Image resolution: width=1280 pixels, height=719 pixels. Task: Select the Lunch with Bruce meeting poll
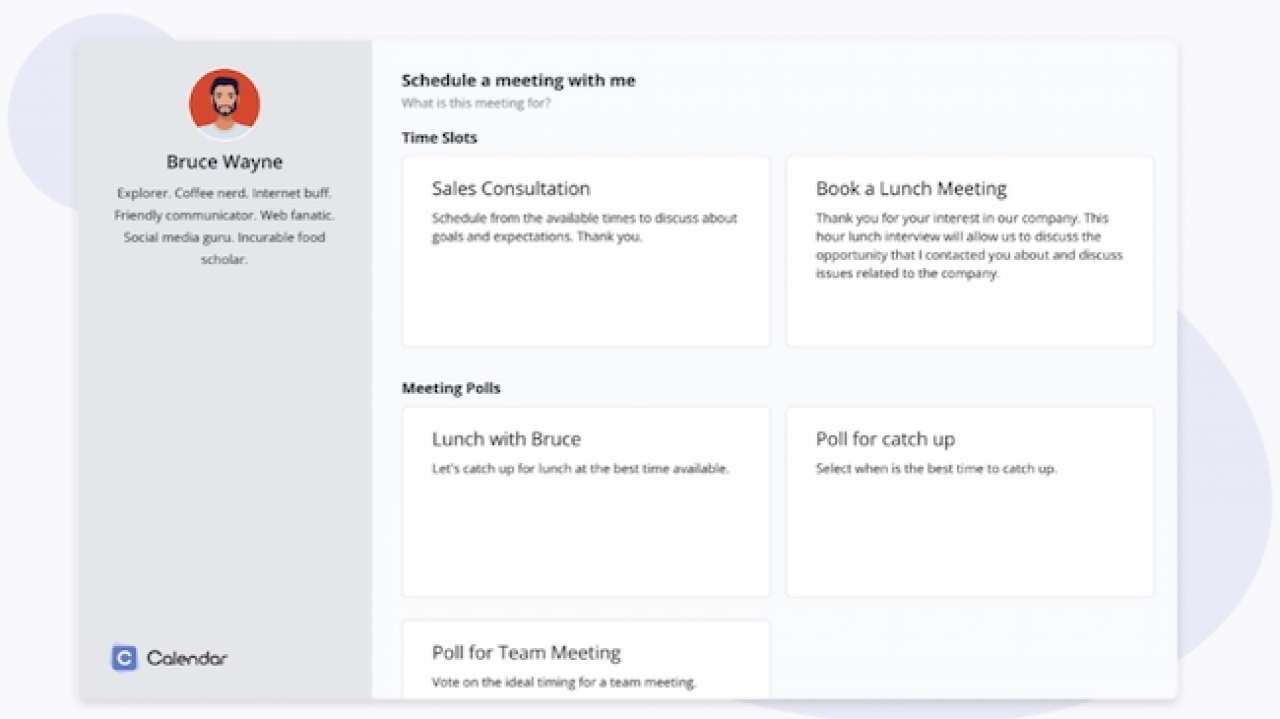pyautogui.click(x=586, y=501)
